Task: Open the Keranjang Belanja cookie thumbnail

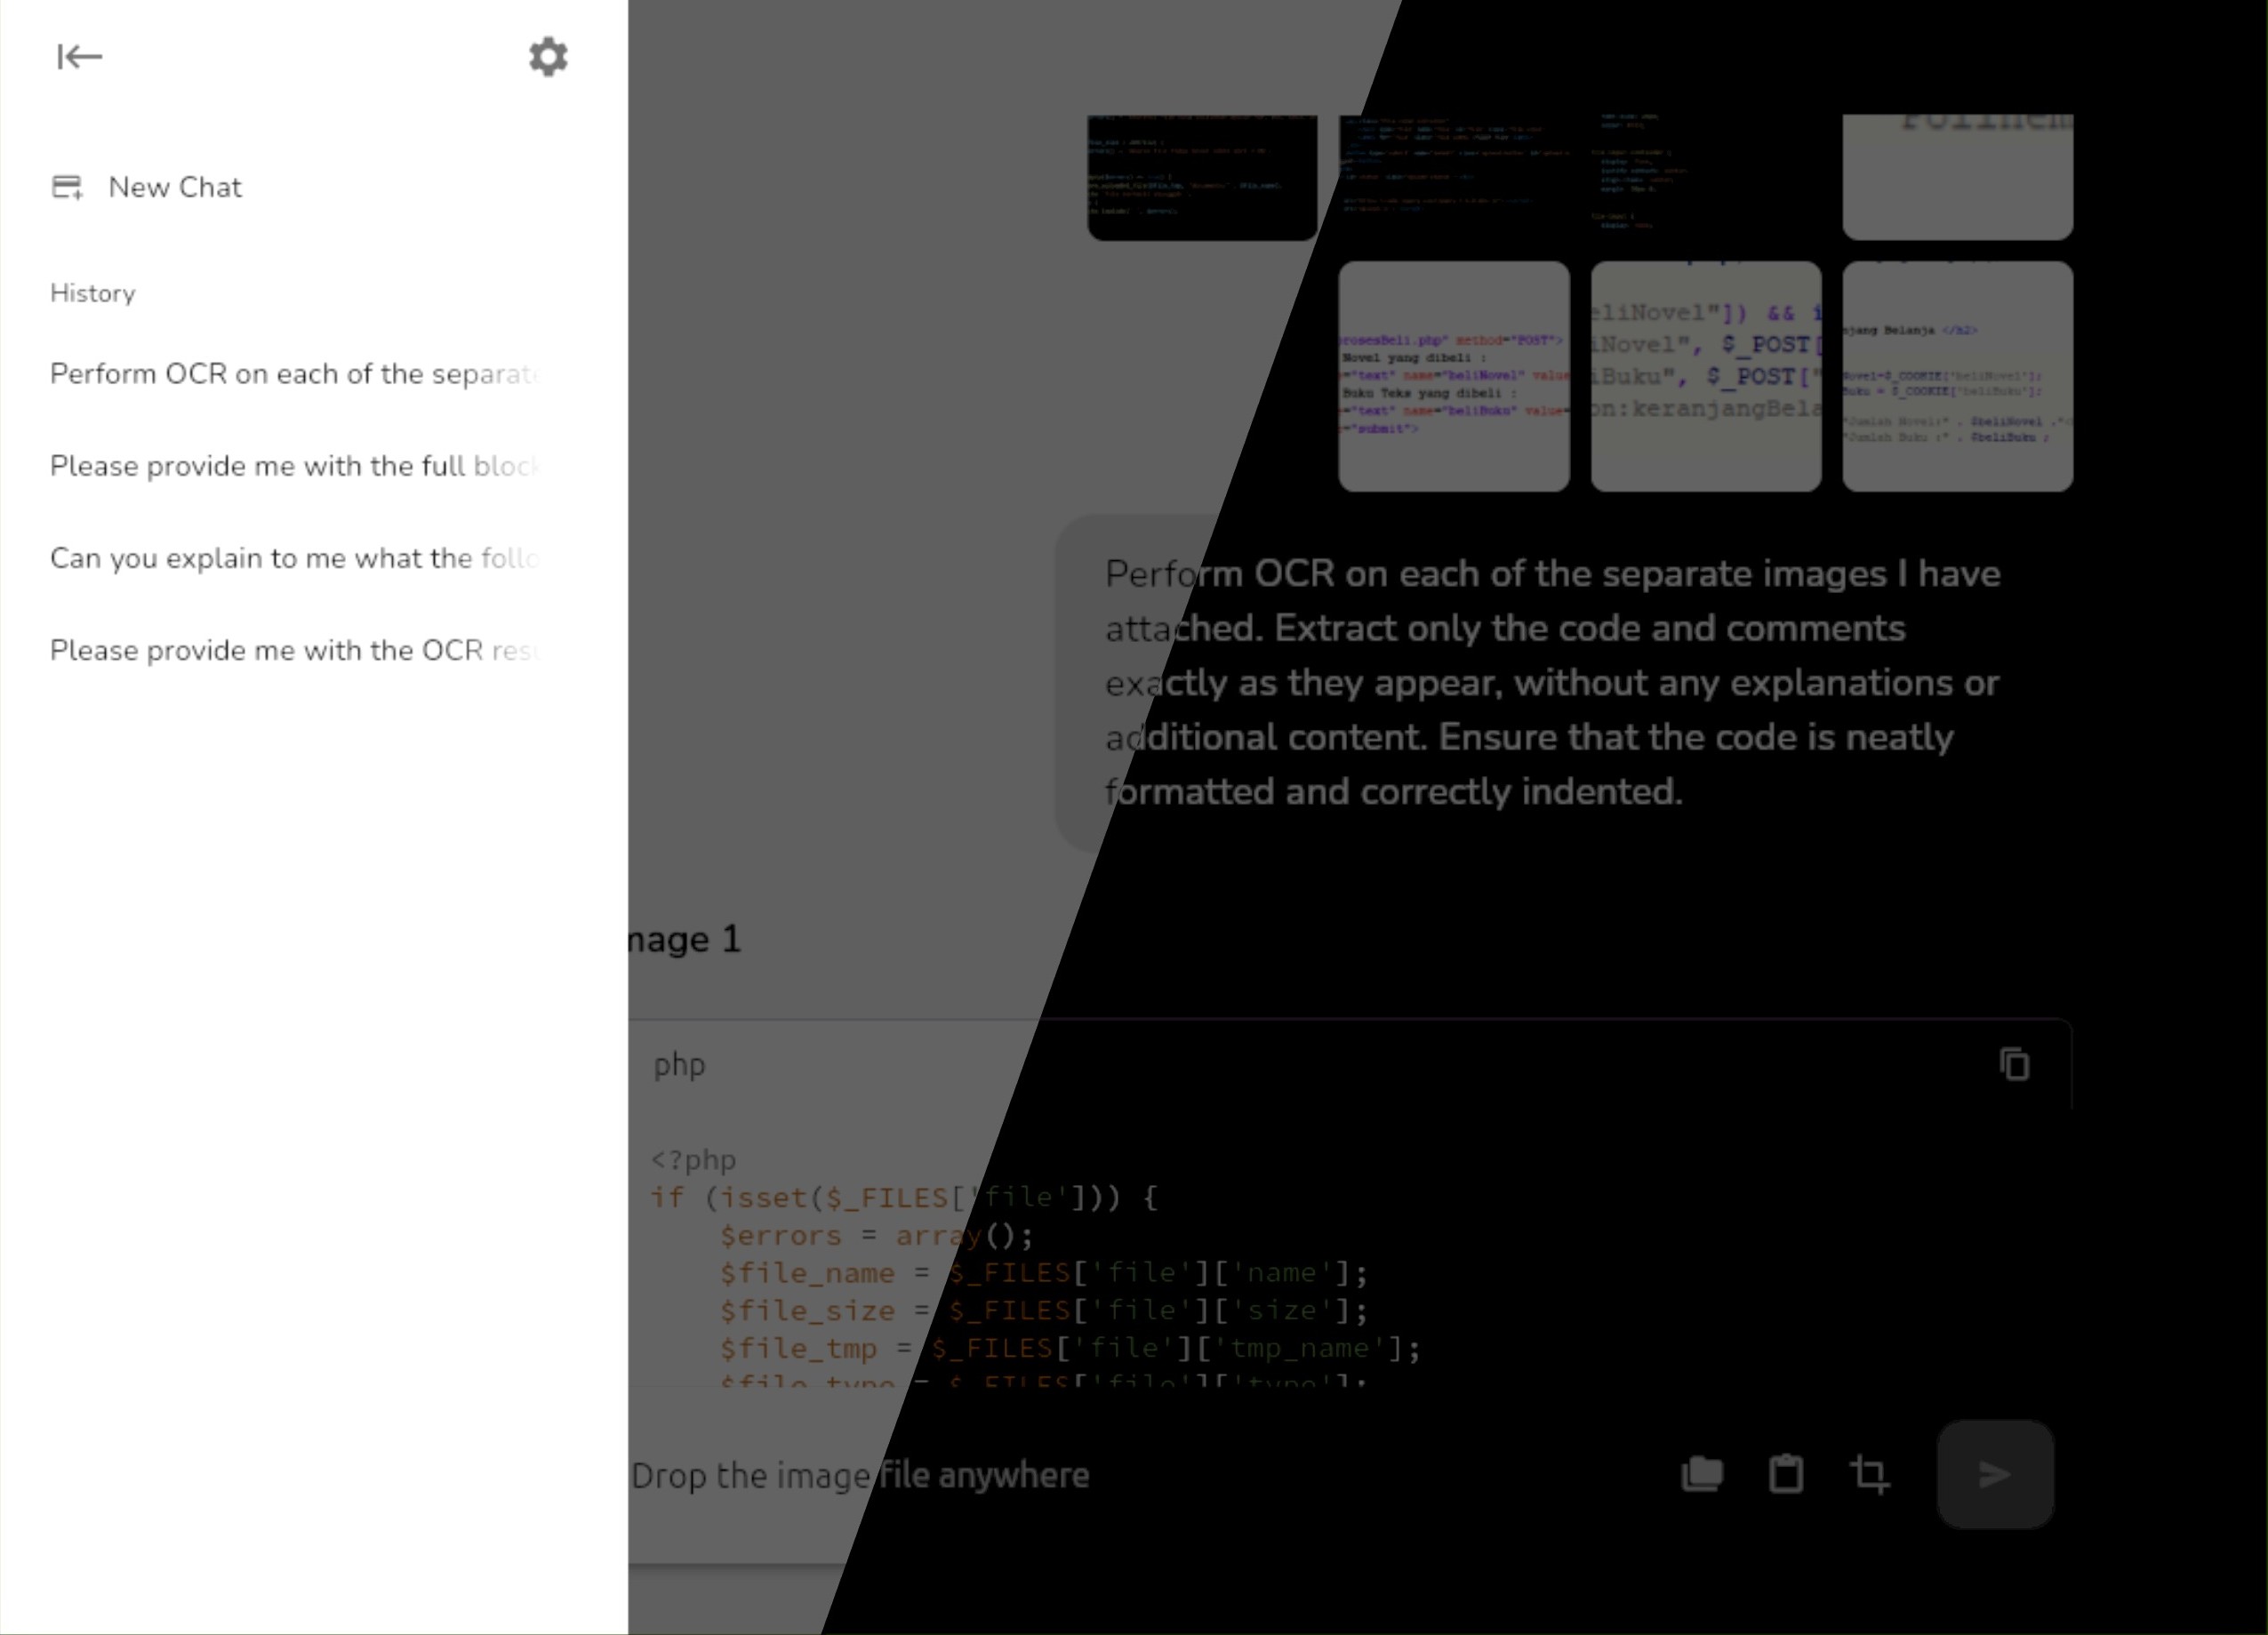Action: (1958, 377)
